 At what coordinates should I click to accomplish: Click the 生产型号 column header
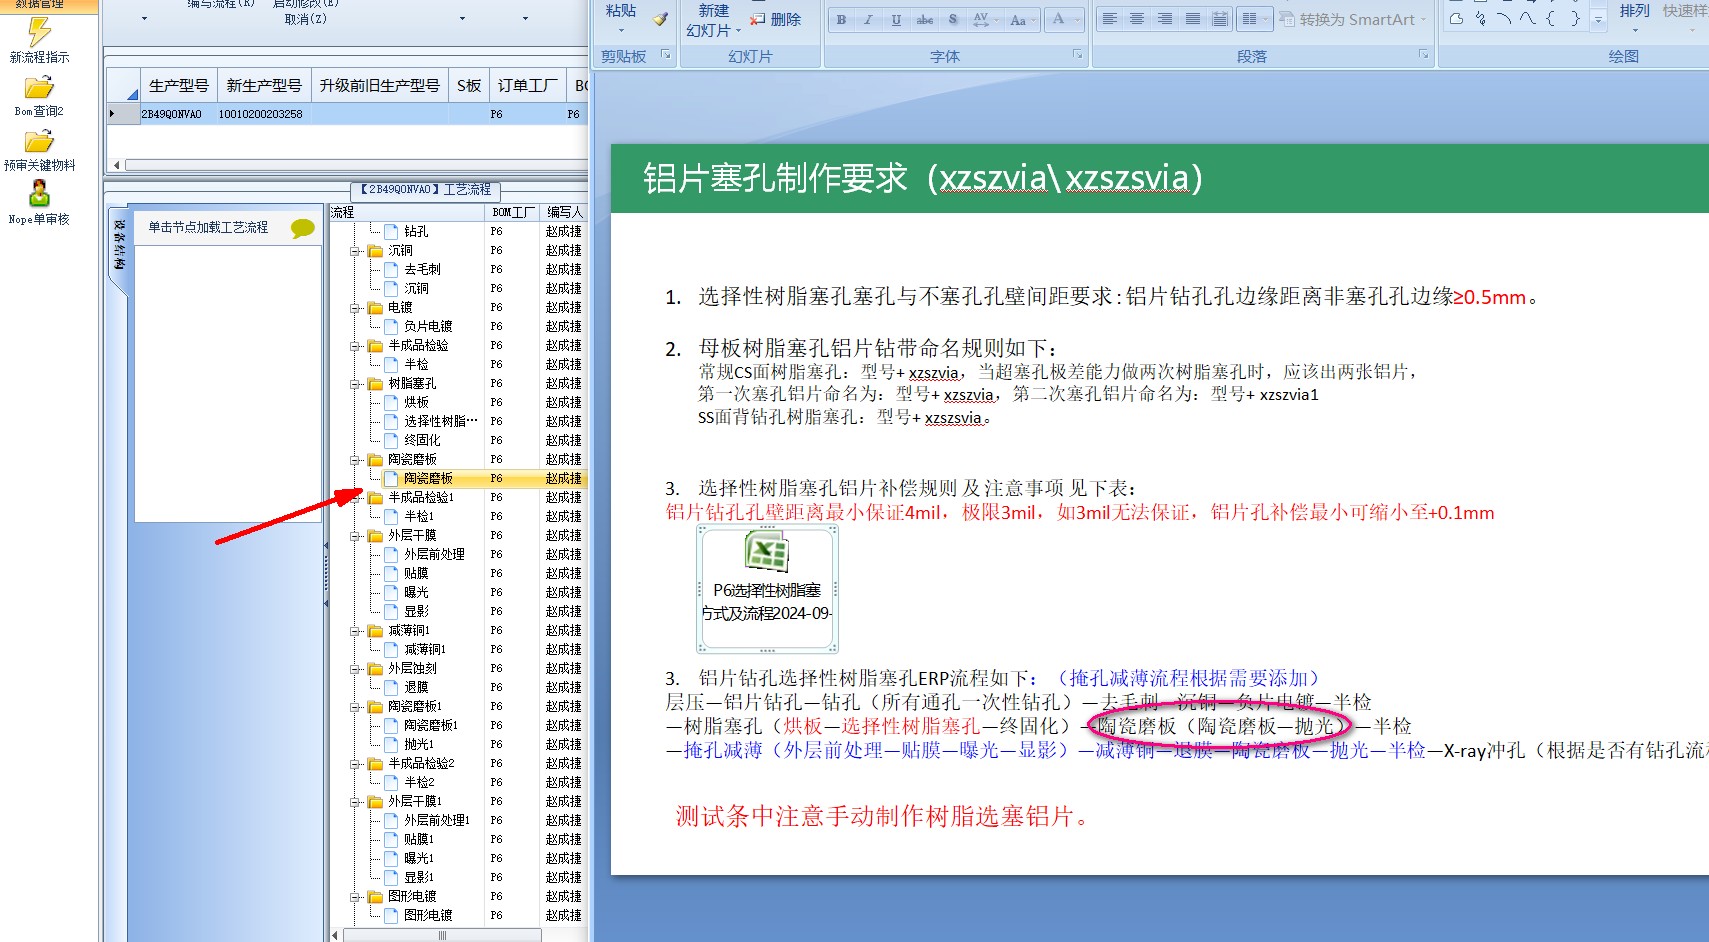pos(179,85)
